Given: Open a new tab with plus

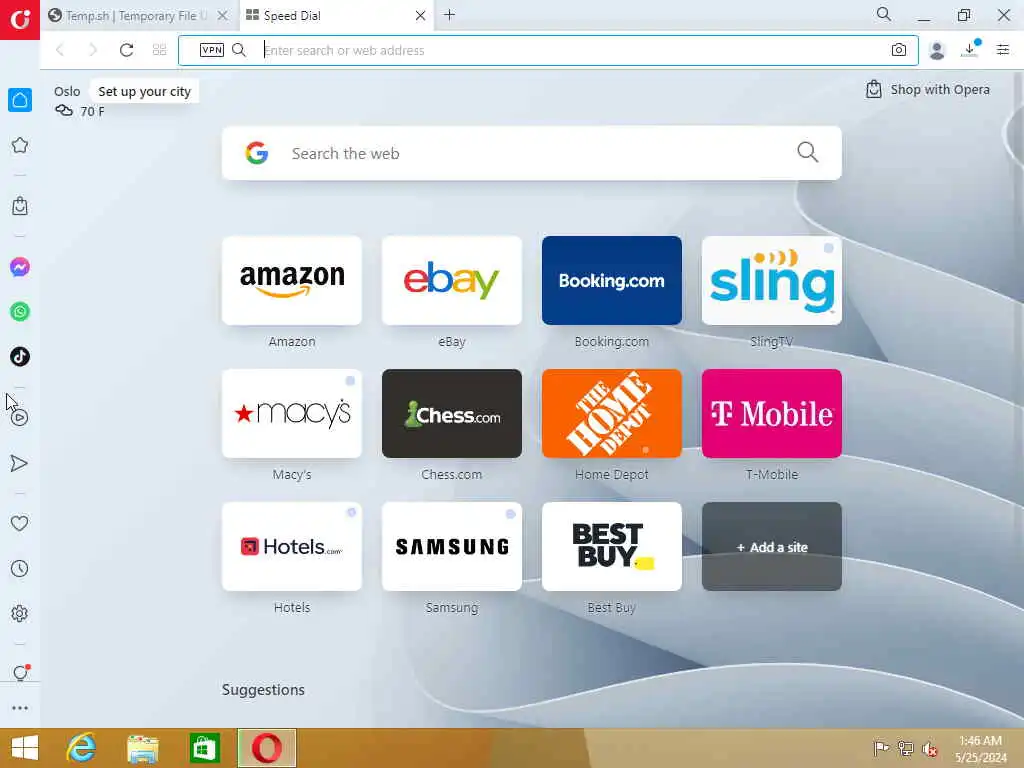Looking at the screenshot, I should coord(449,15).
